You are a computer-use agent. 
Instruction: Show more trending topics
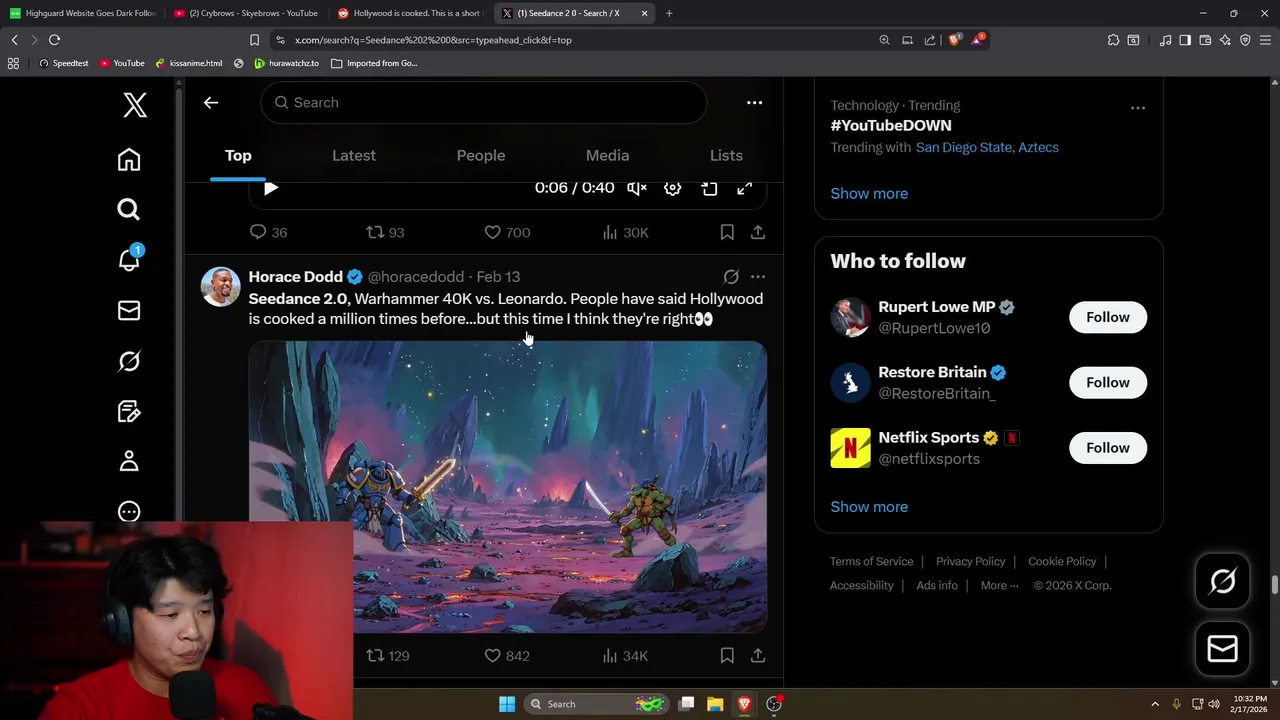click(869, 193)
